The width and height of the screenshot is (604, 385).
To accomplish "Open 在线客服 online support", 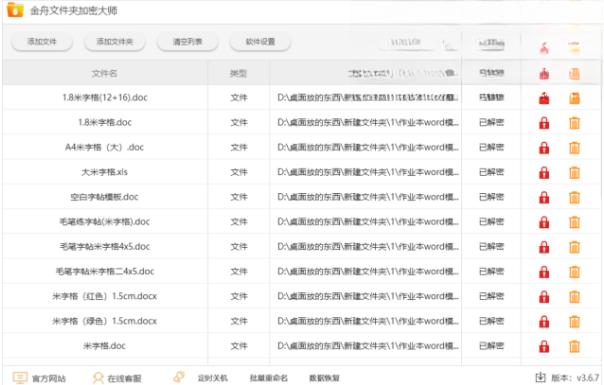I will tap(117, 378).
